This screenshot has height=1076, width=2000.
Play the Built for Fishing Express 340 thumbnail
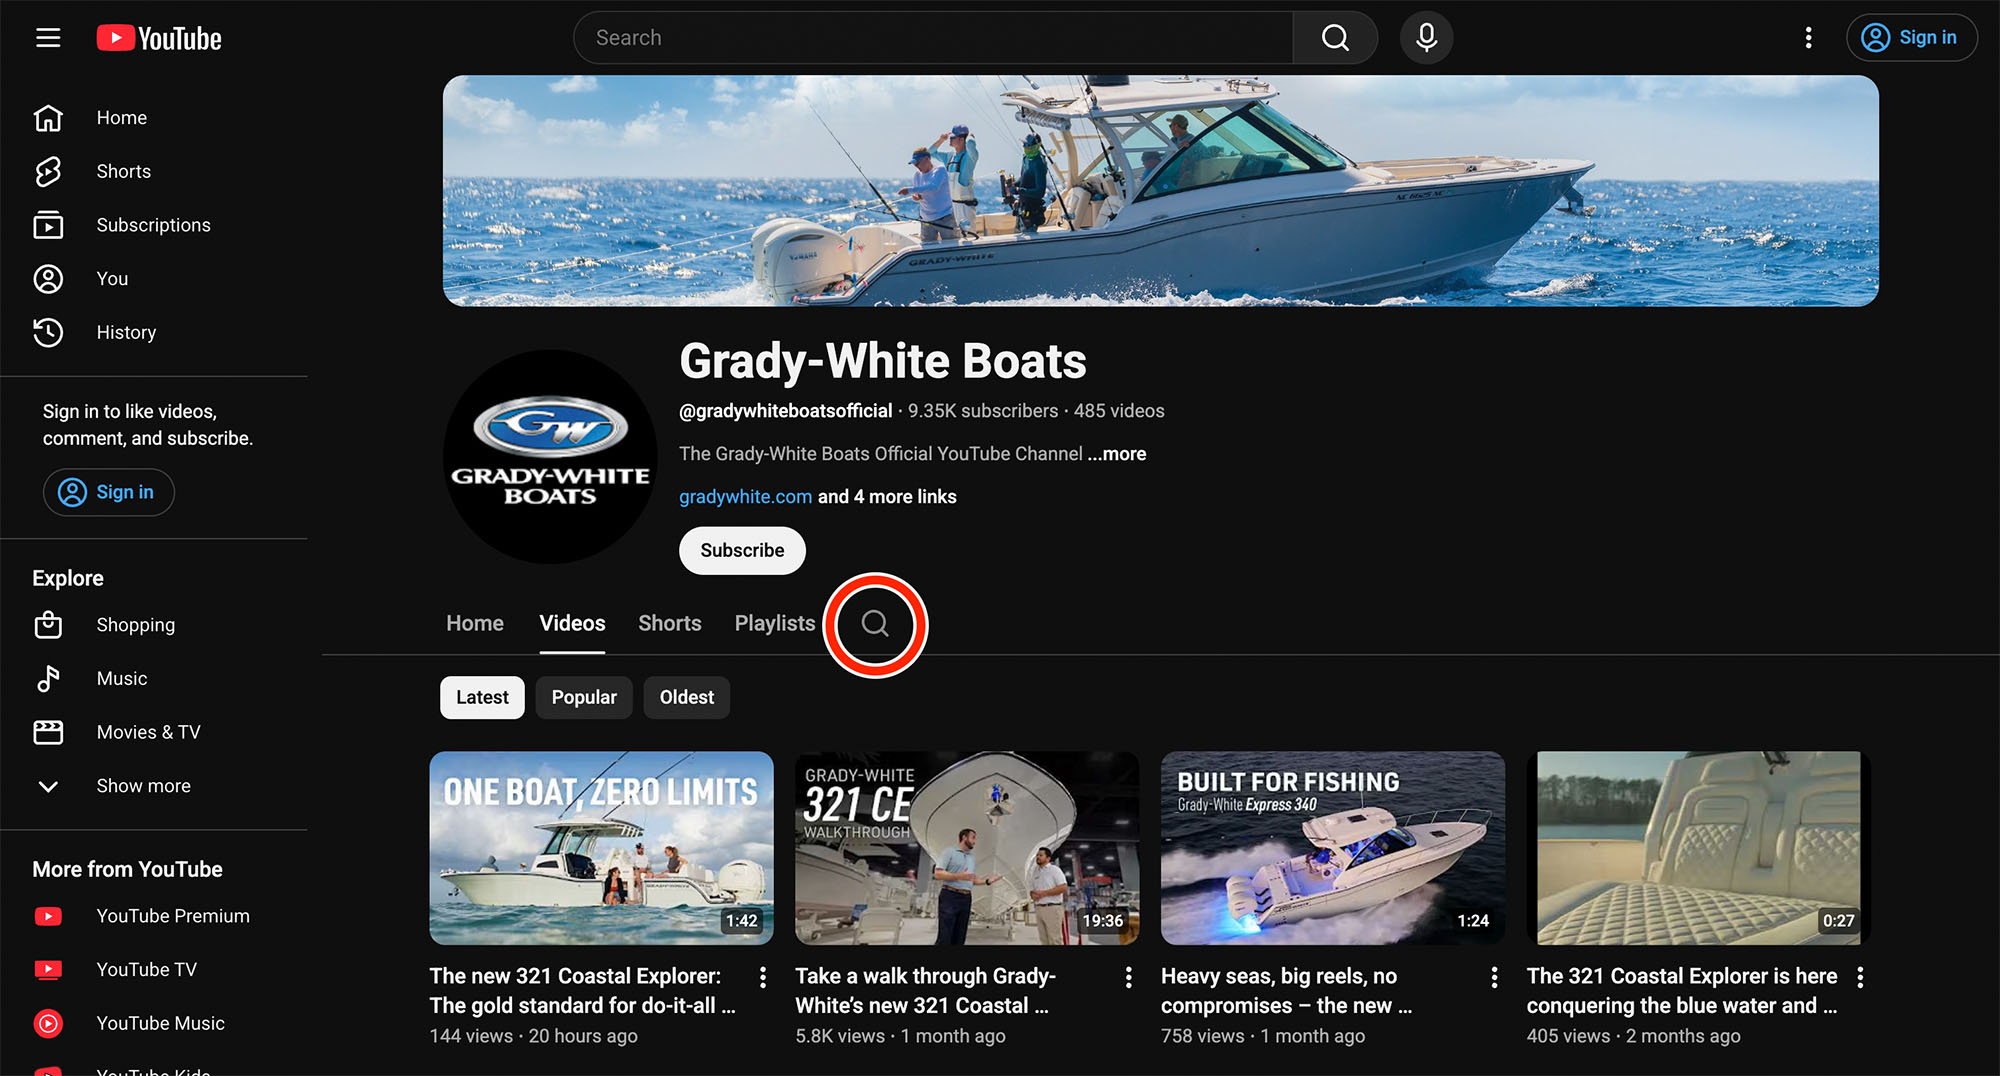(1333, 848)
